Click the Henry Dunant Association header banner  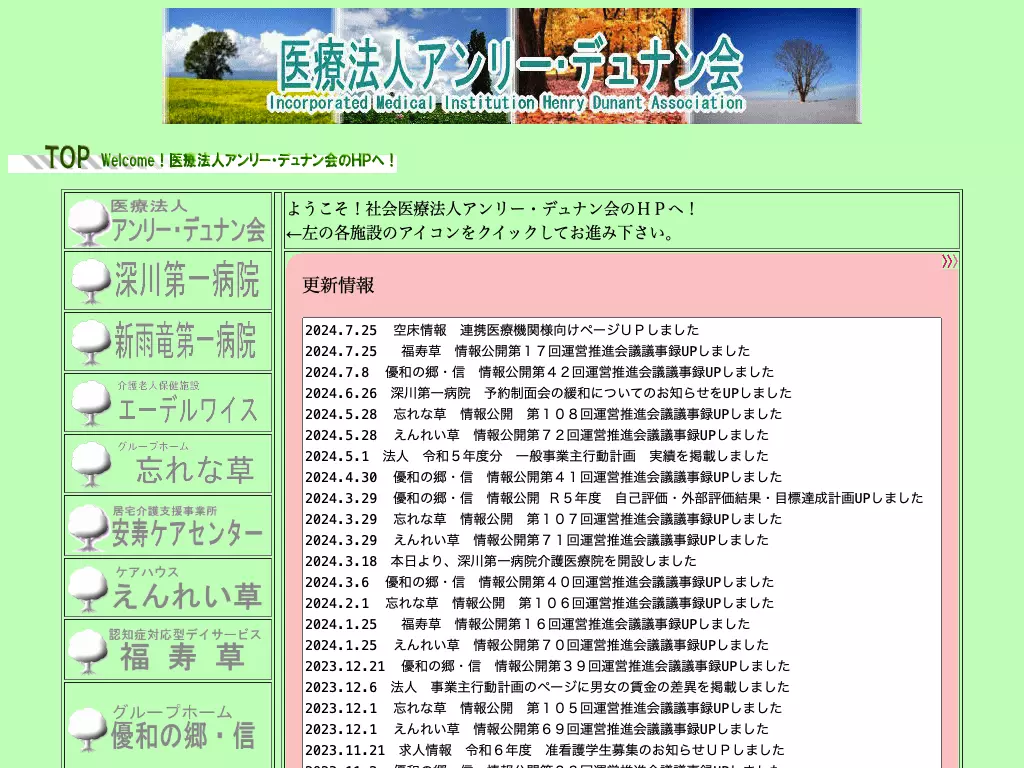tap(512, 66)
